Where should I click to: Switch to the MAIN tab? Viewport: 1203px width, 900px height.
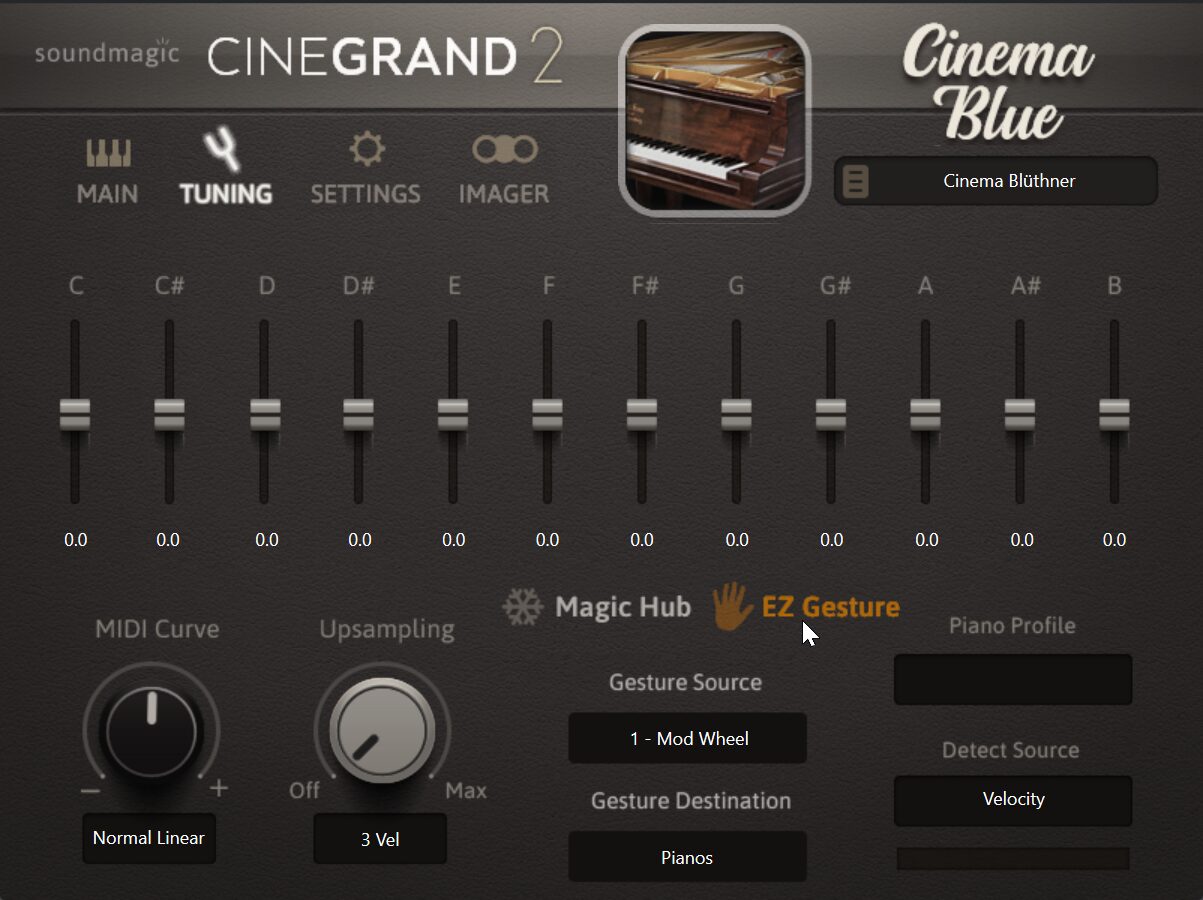[108, 194]
